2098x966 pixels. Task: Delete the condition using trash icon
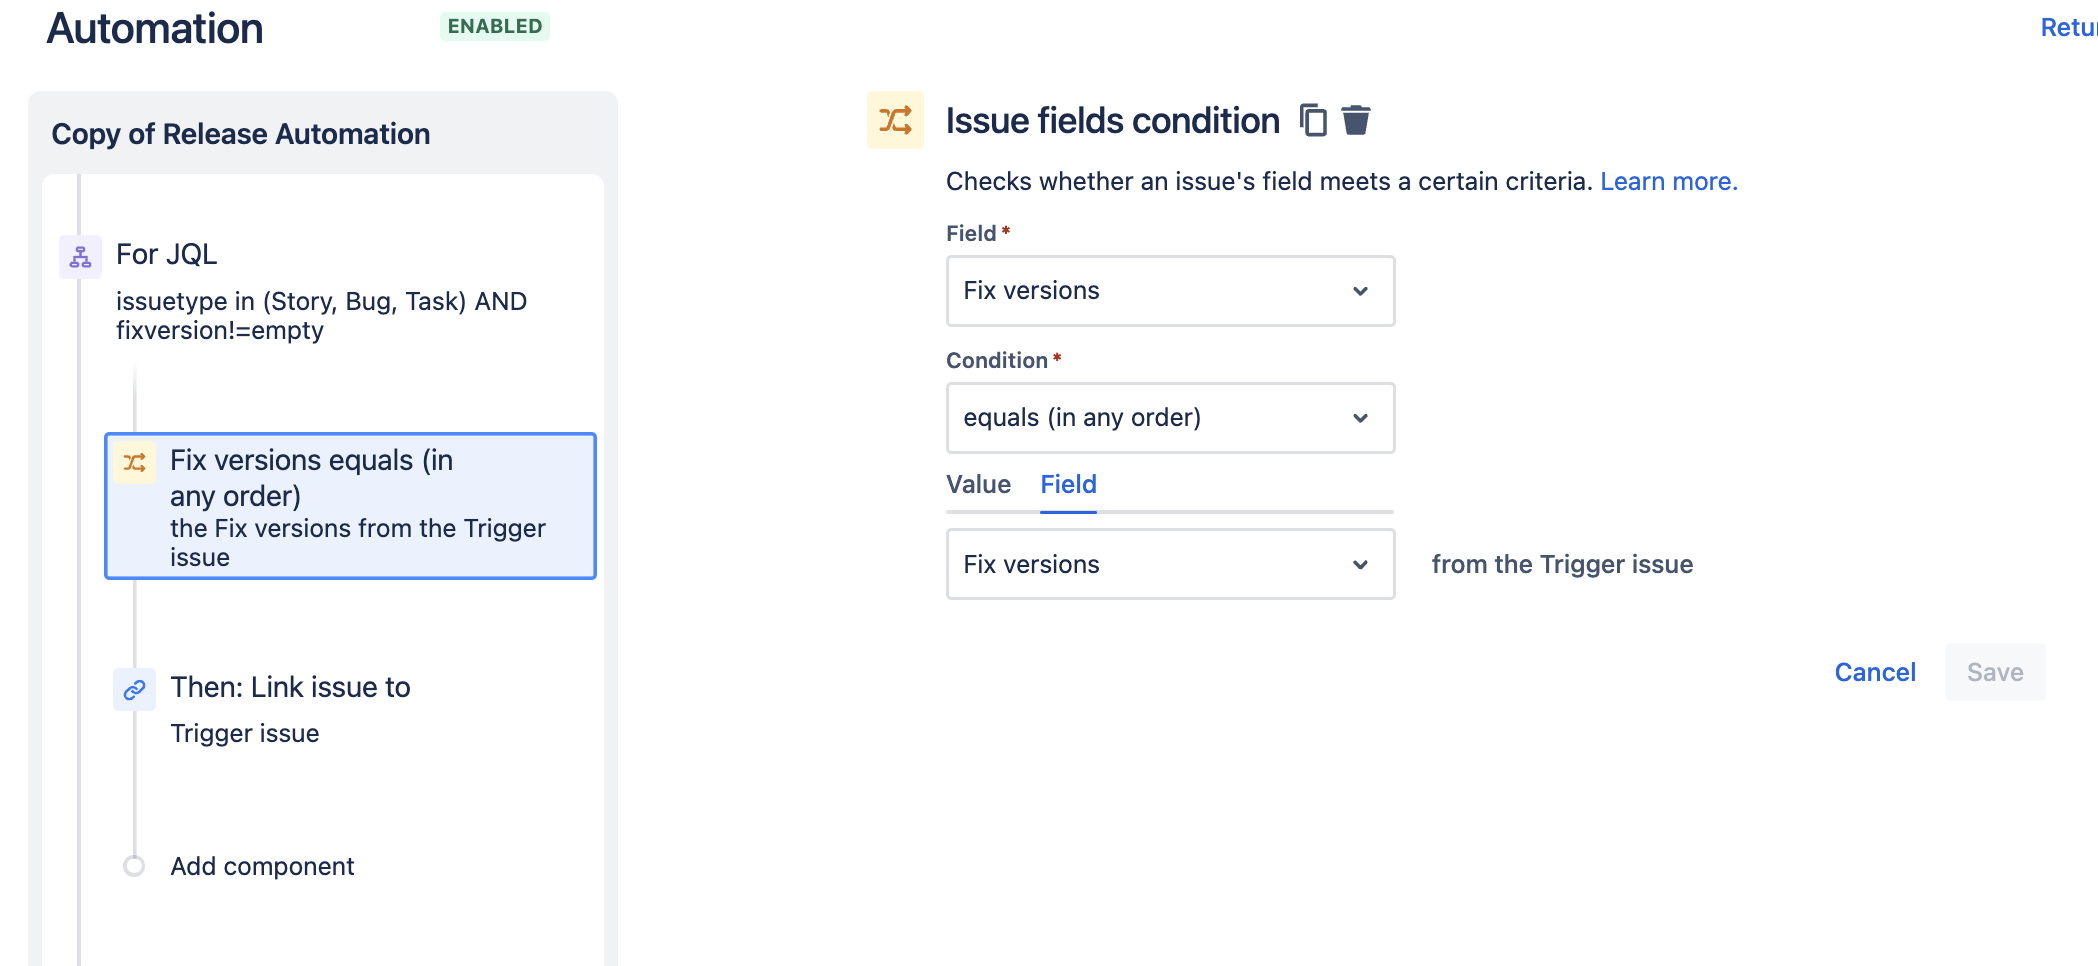click(x=1356, y=120)
